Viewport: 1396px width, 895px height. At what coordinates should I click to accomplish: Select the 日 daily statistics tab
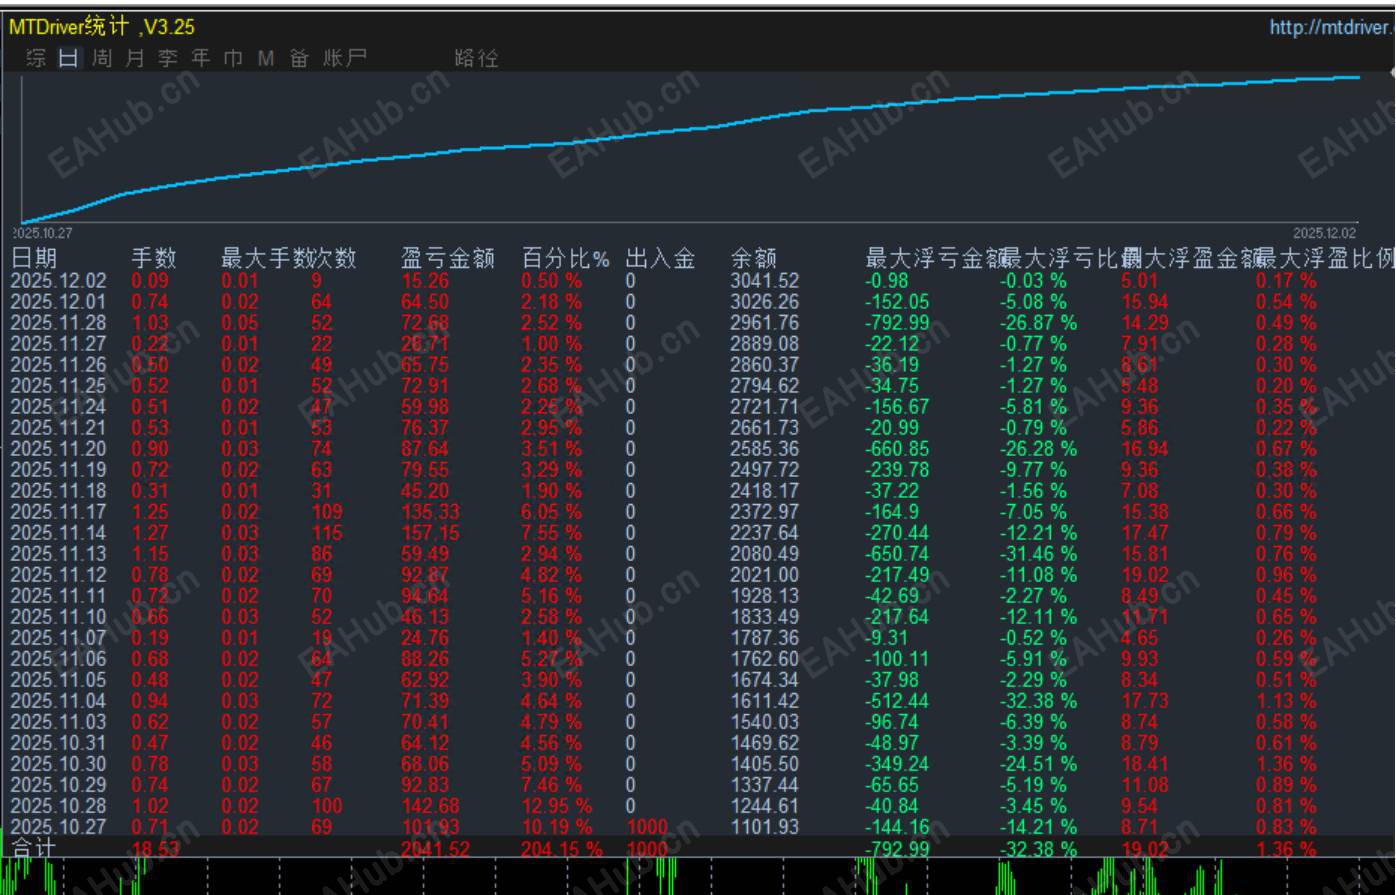(68, 58)
